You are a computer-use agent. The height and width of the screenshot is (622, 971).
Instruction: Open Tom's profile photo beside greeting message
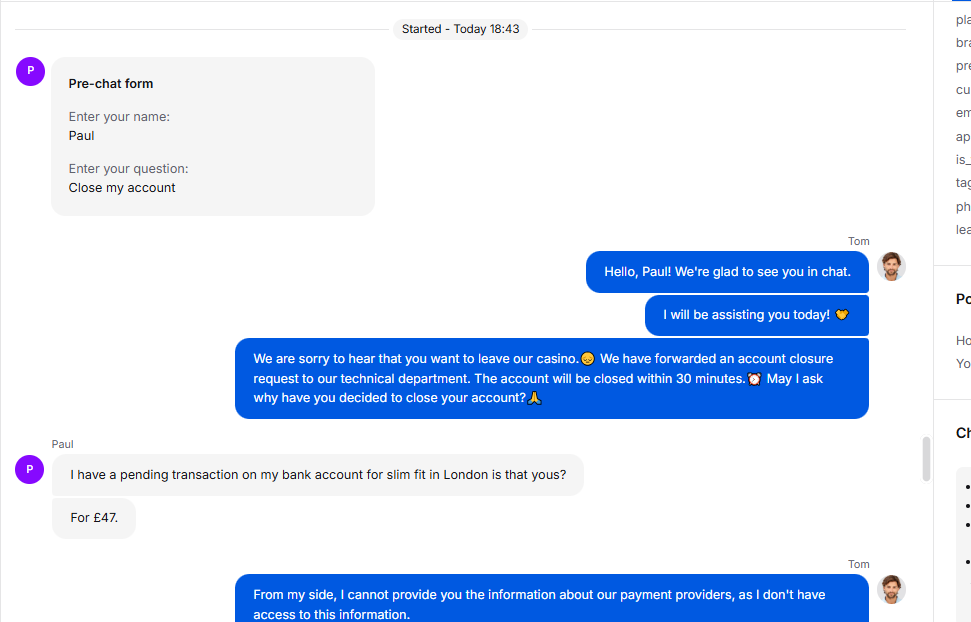pyautogui.click(x=891, y=266)
